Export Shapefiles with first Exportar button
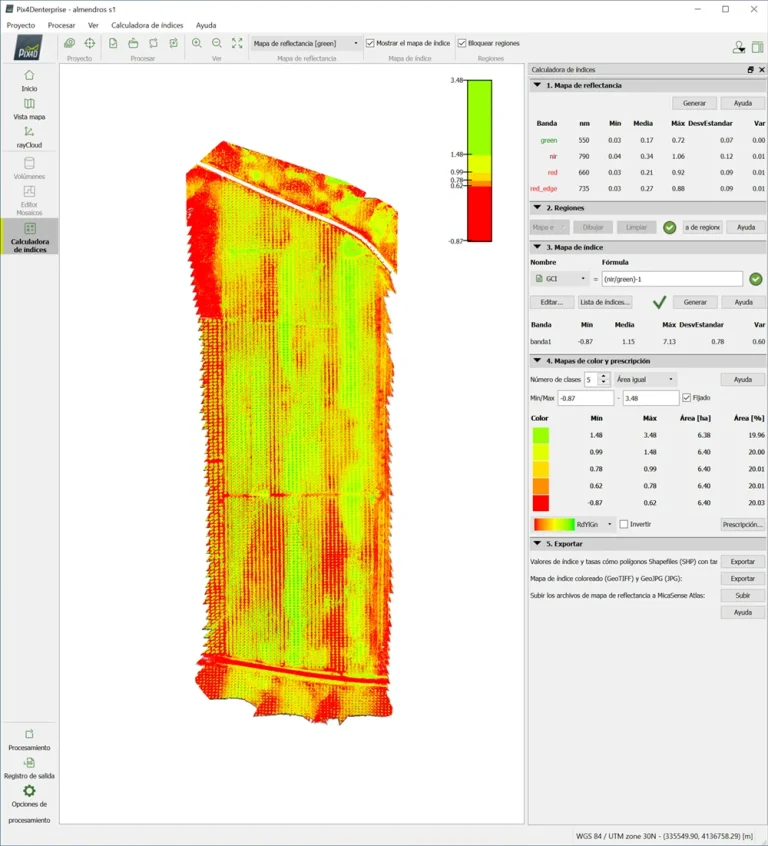768x846 pixels. pos(743,562)
